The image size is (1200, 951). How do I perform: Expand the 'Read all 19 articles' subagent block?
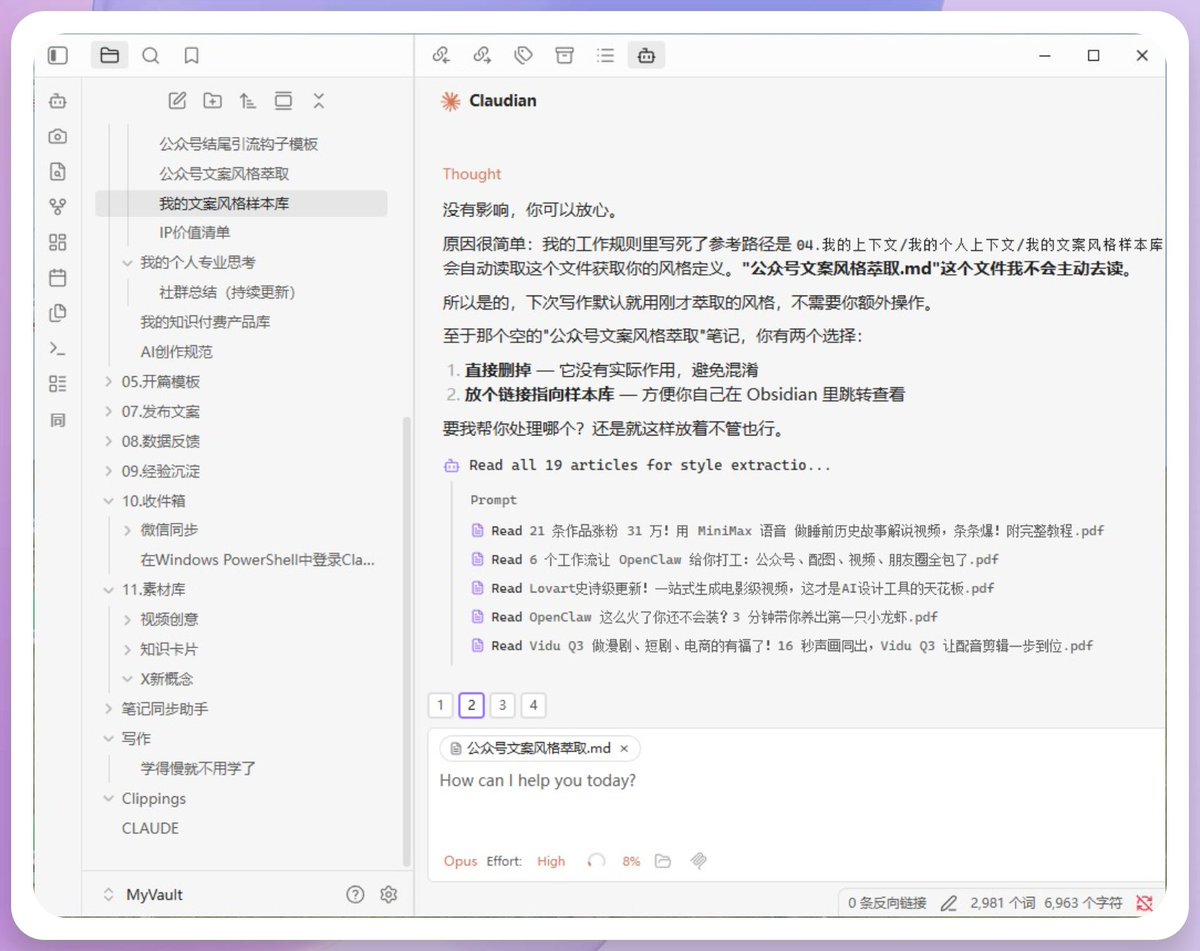coord(637,465)
